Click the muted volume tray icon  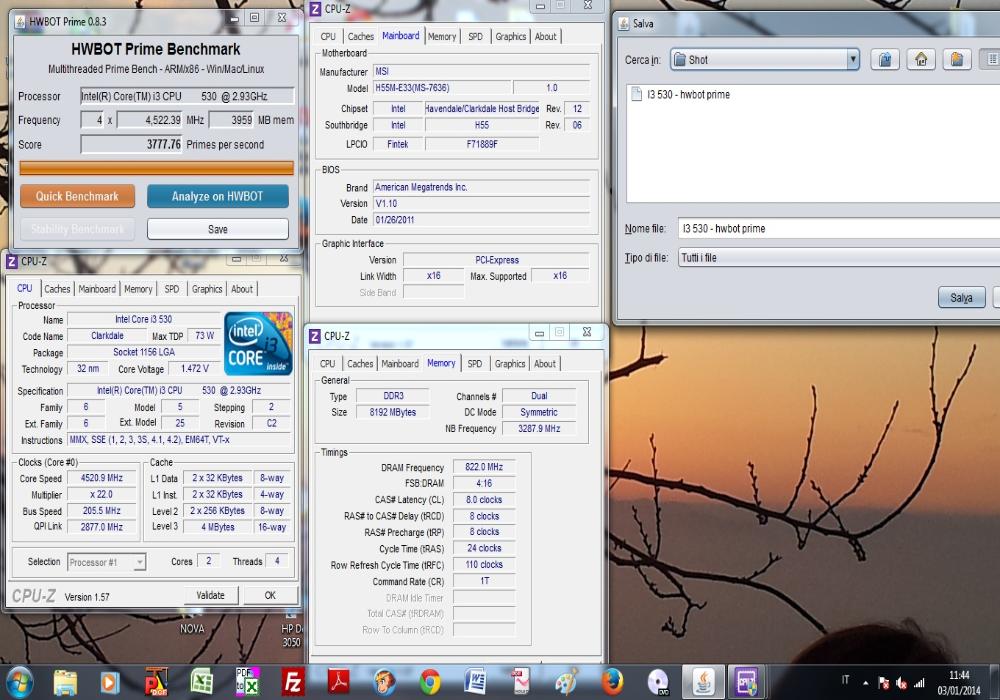[x=901, y=683]
